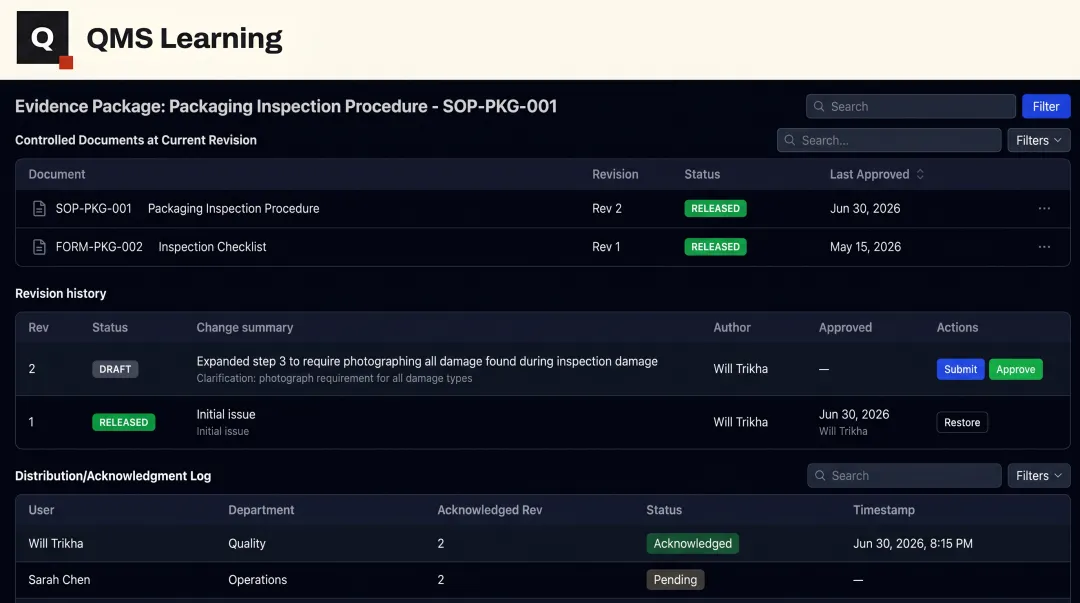Click the Packaging Inspection Procedure title
Viewport: 1080px width, 603px height.
tap(233, 209)
